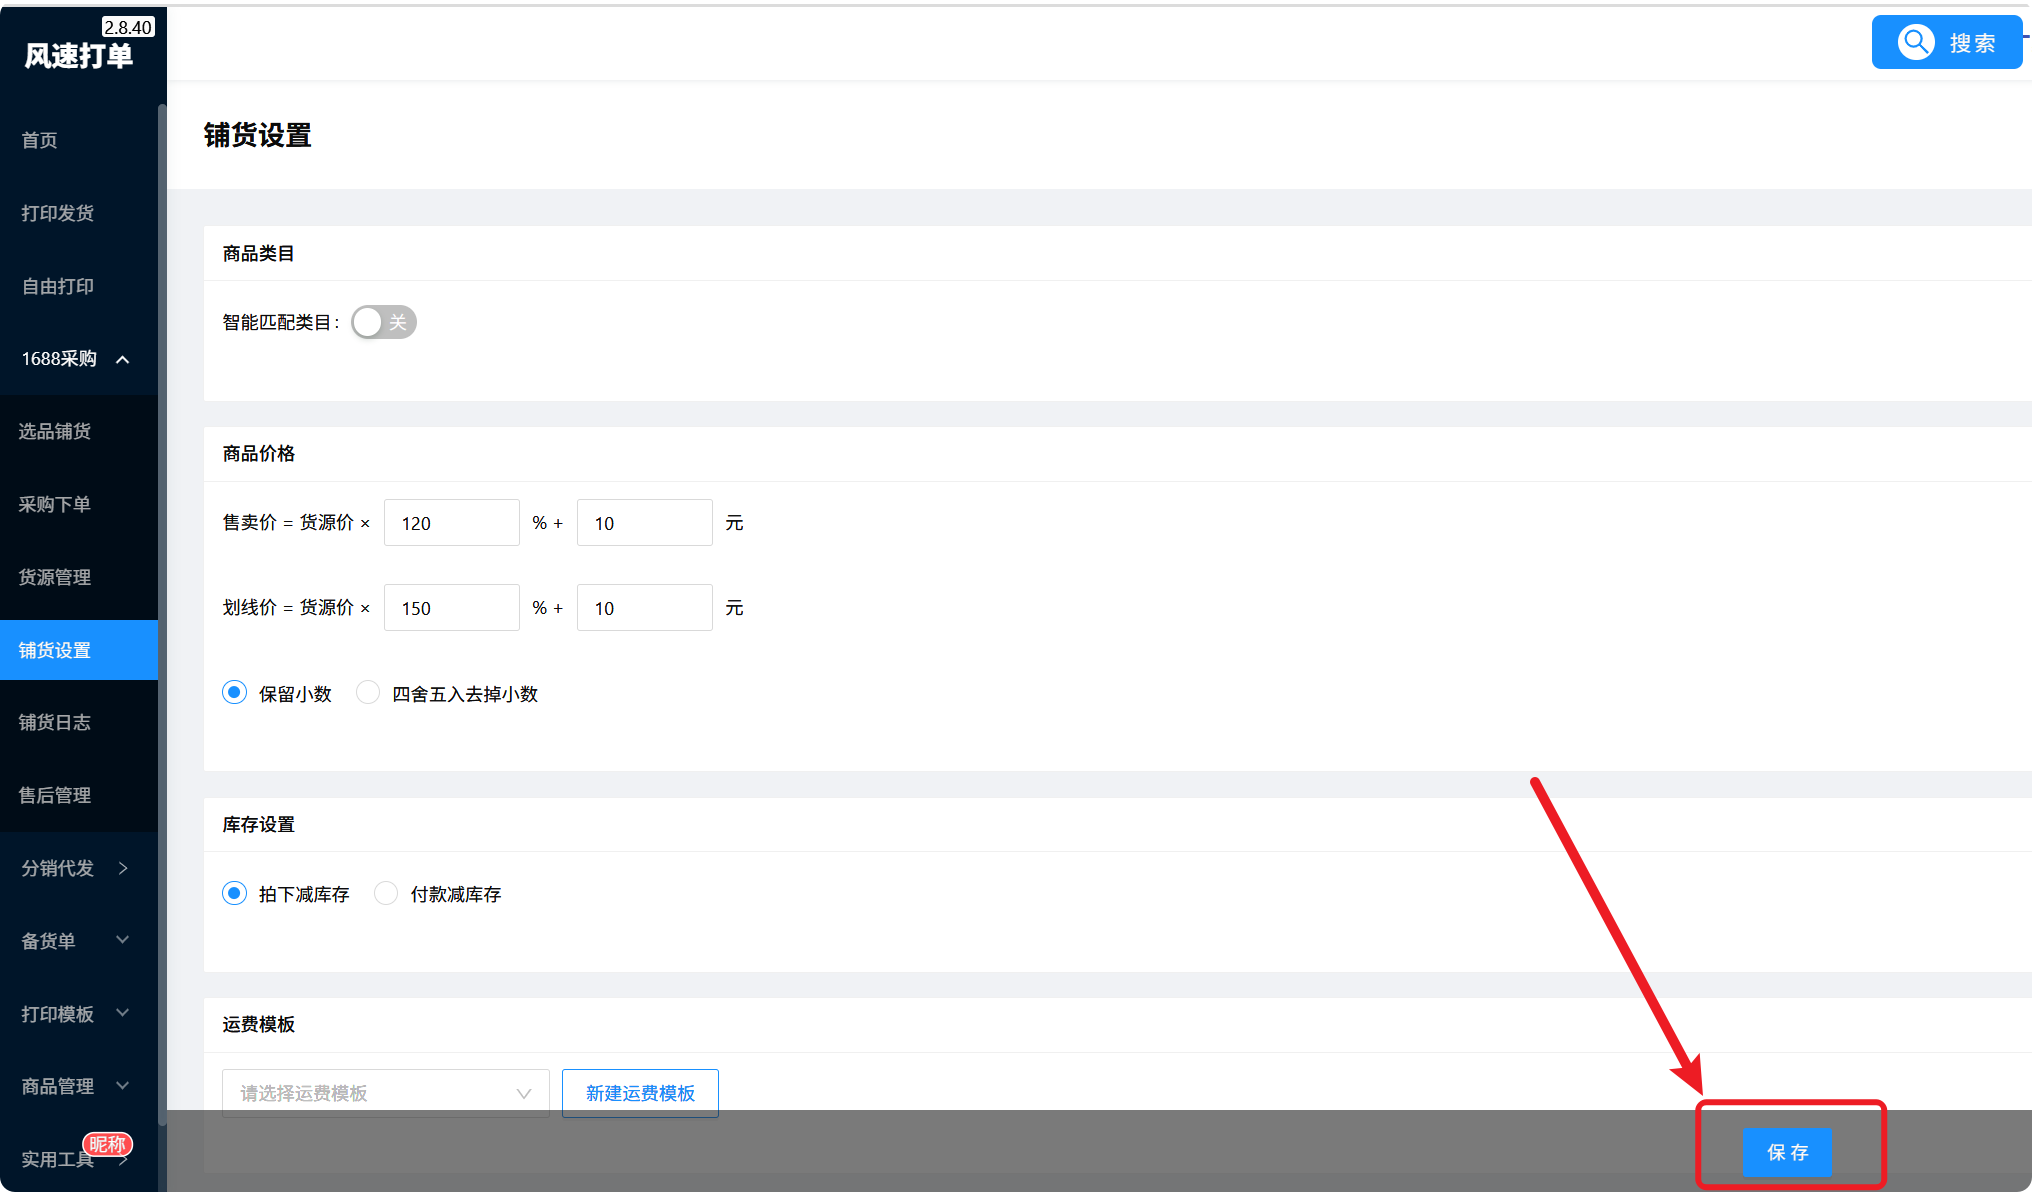
Task: Toggle the 智能匹配类目 switch
Action: [384, 322]
